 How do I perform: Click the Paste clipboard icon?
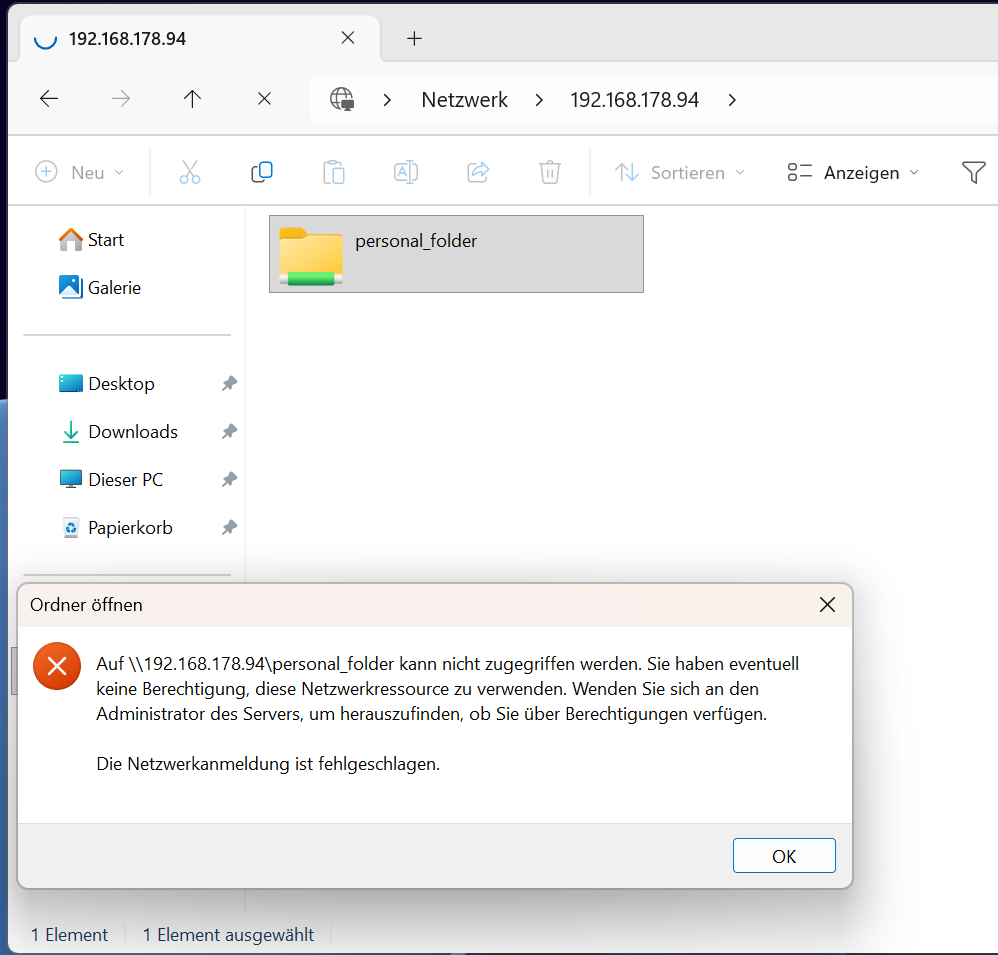pyautogui.click(x=334, y=173)
